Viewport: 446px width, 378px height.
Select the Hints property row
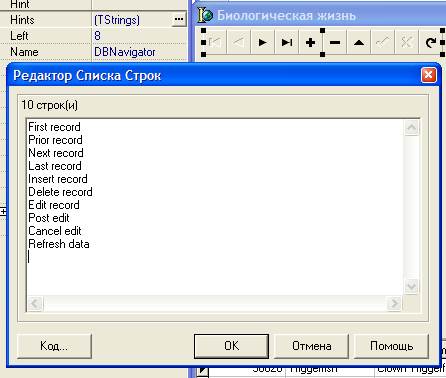[93, 20]
